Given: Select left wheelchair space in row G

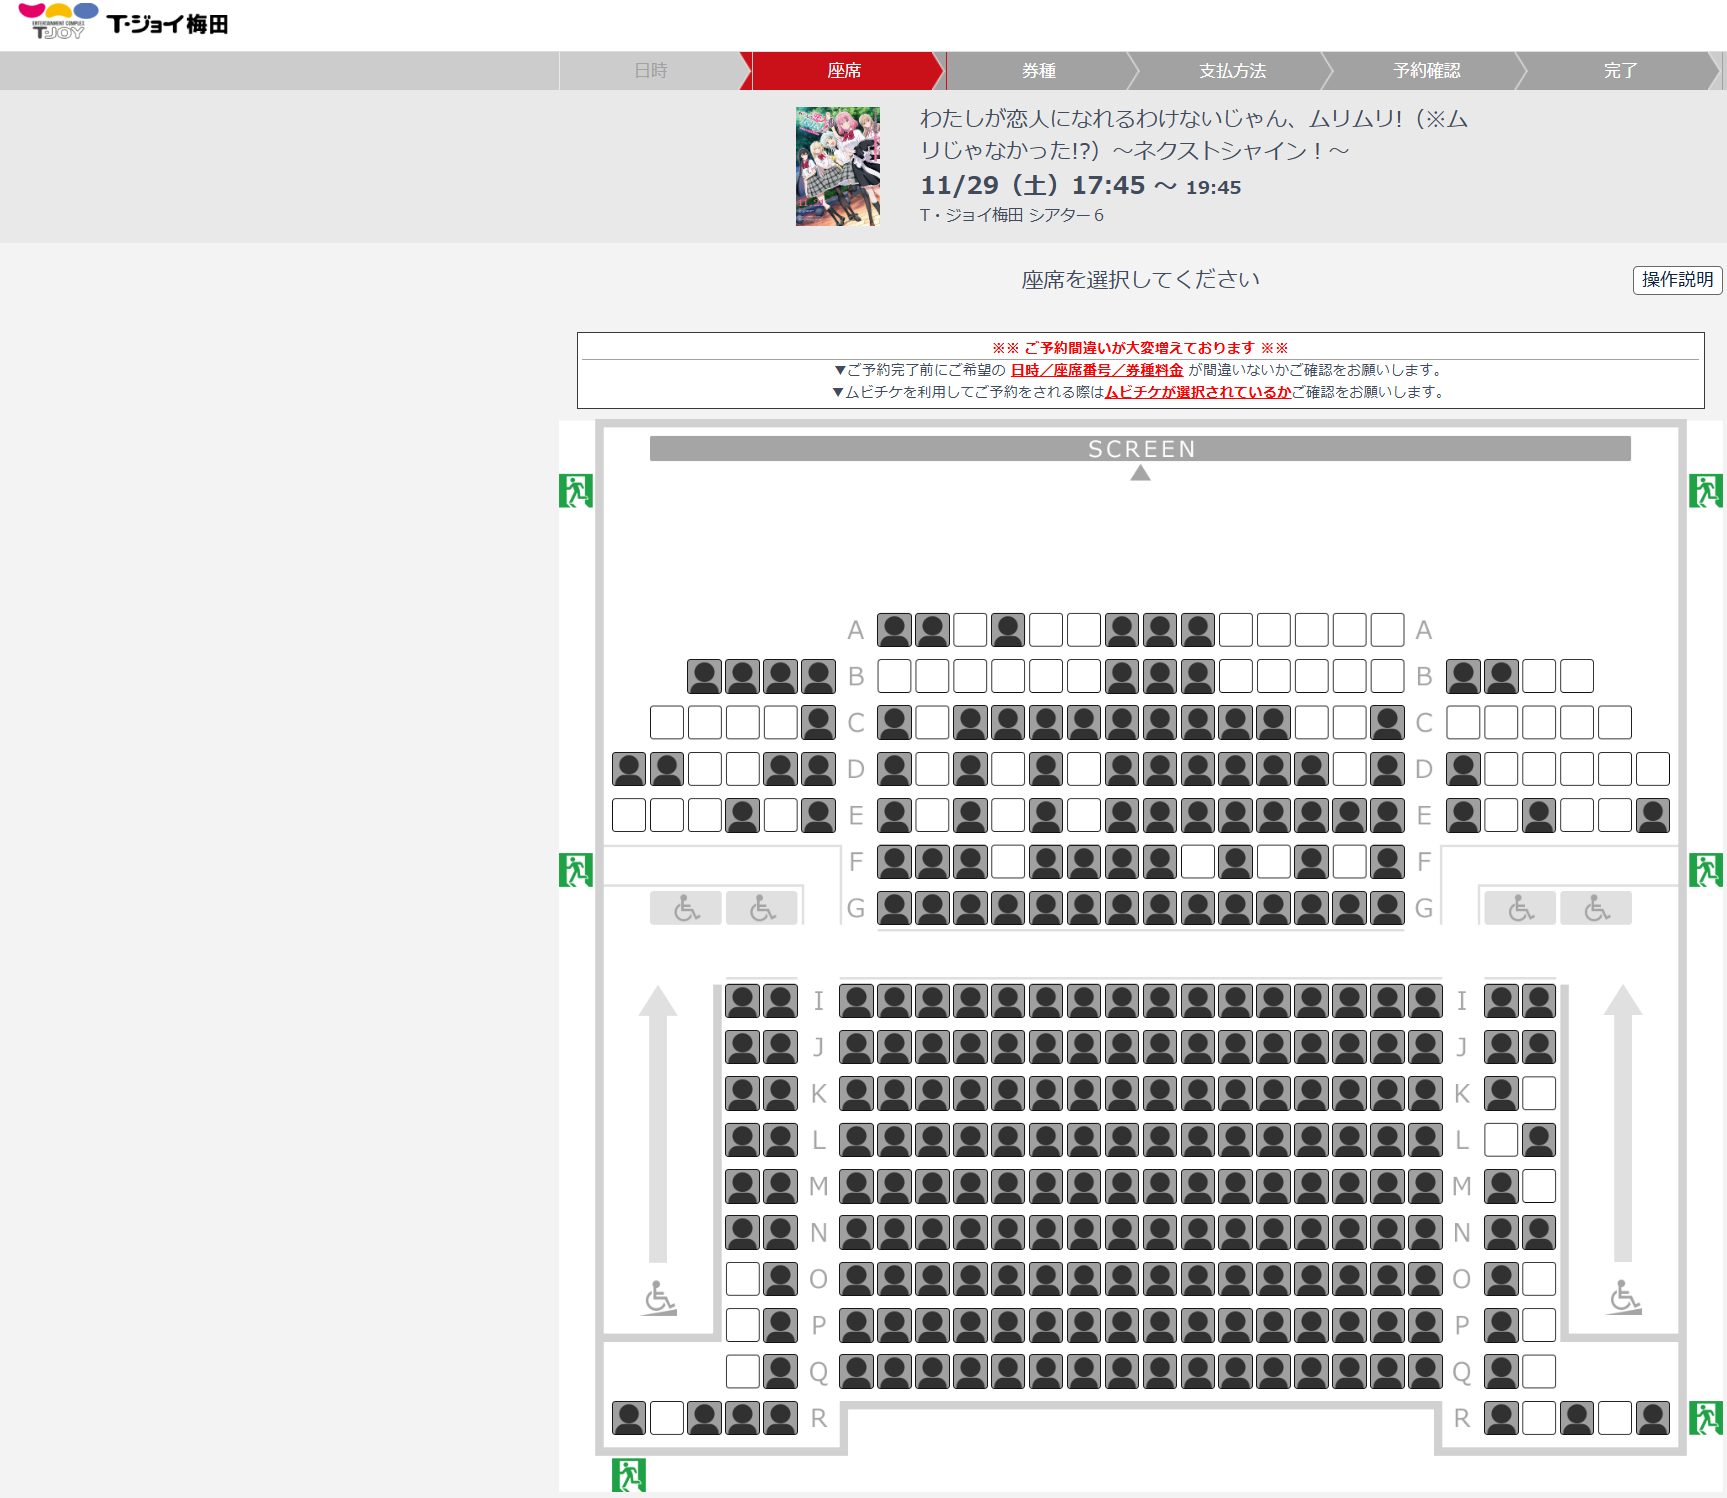Looking at the screenshot, I should [x=686, y=908].
